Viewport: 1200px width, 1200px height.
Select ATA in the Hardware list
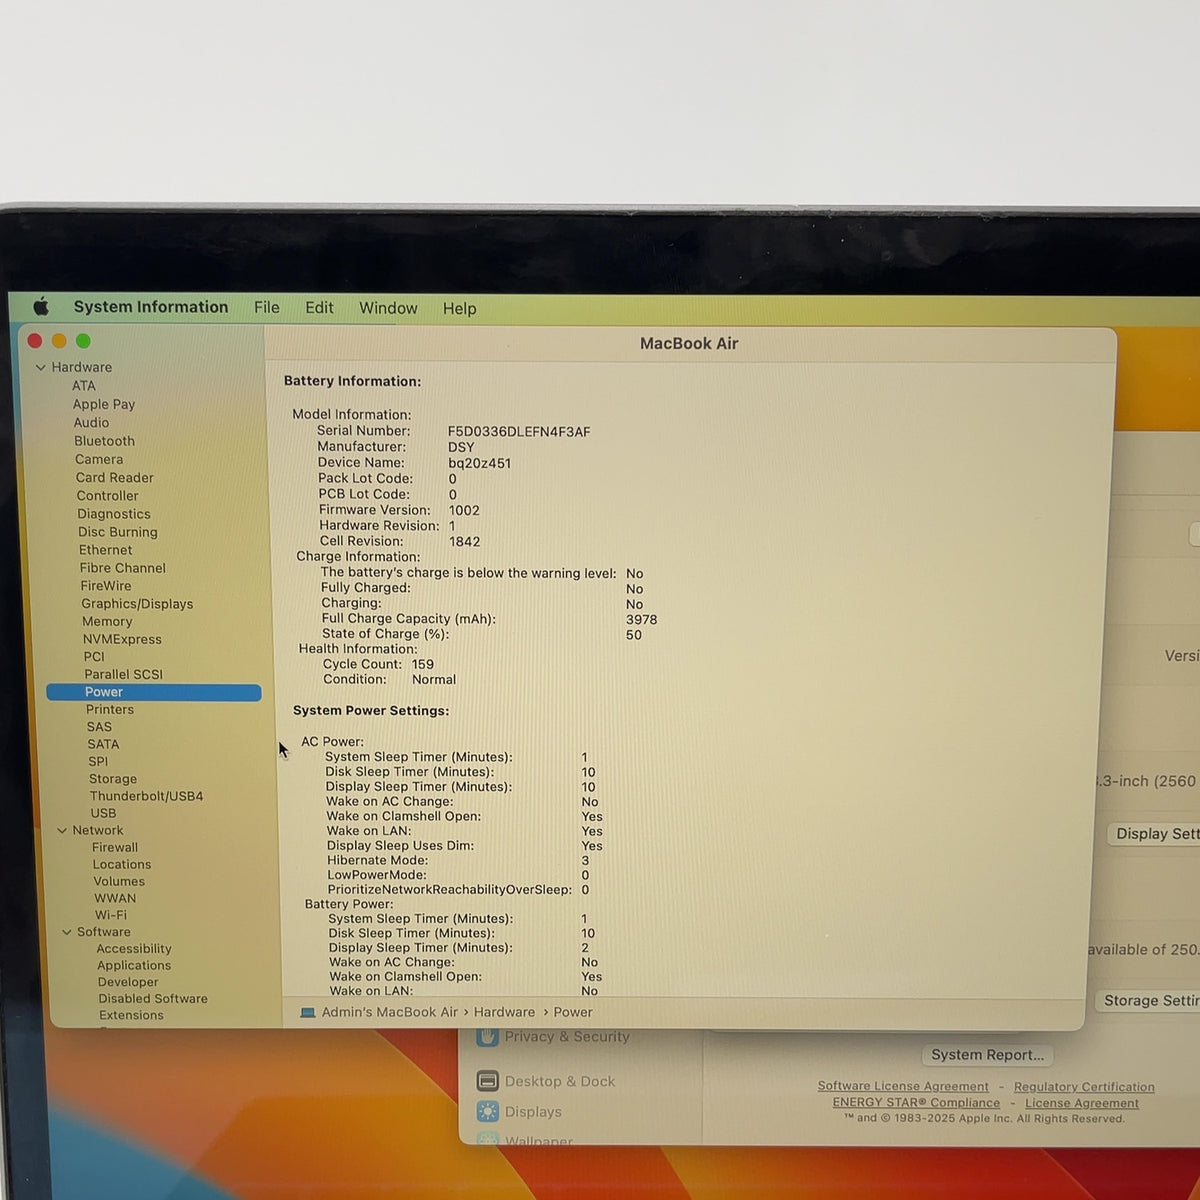click(x=84, y=385)
